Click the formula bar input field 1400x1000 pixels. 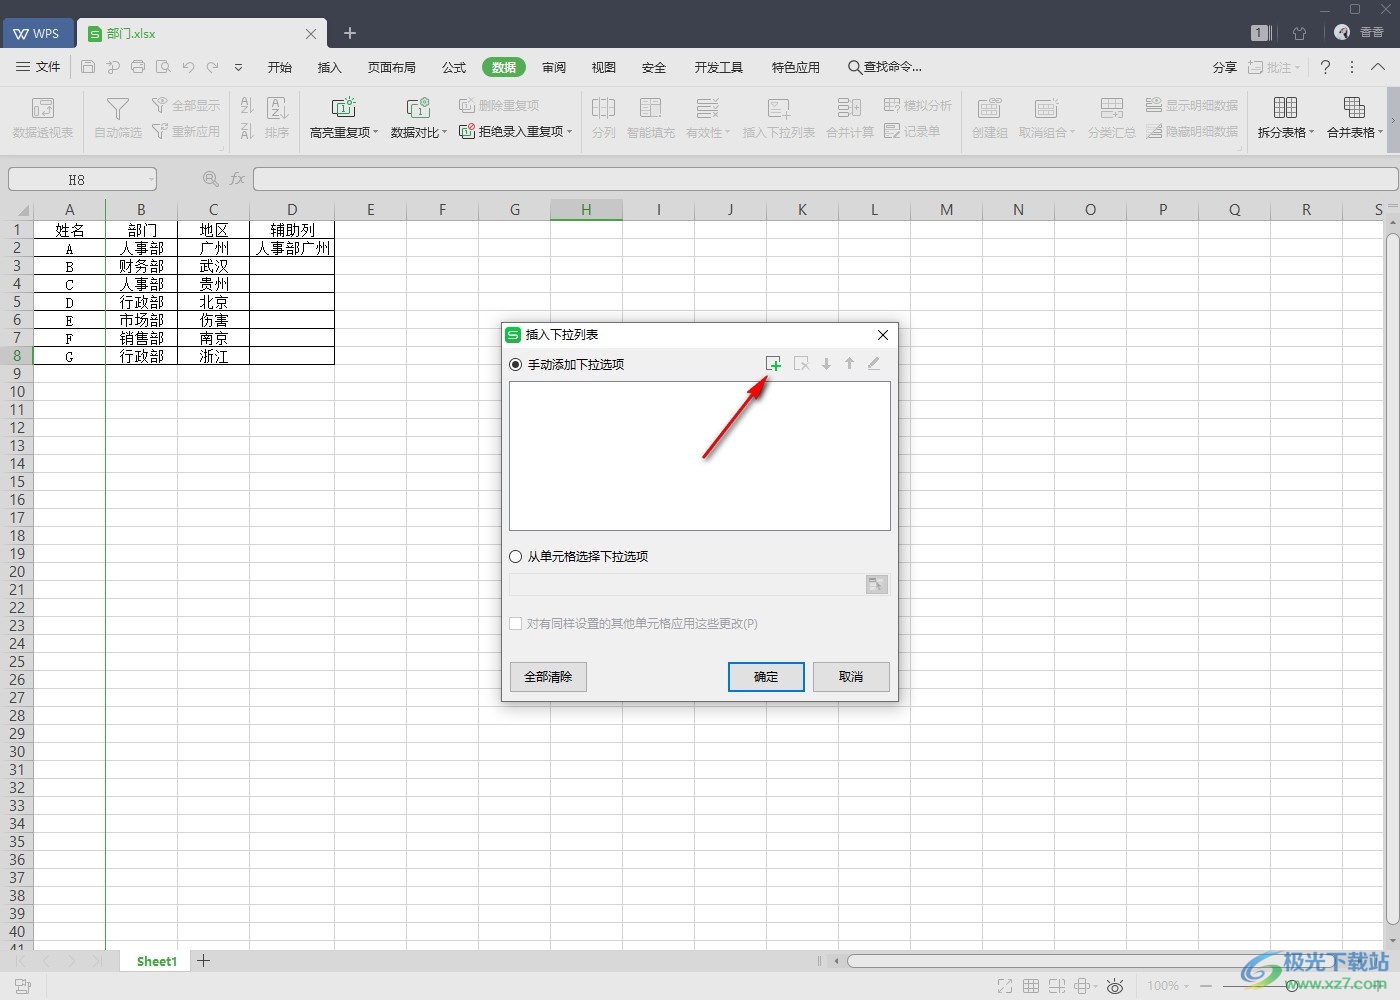[x=825, y=179]
